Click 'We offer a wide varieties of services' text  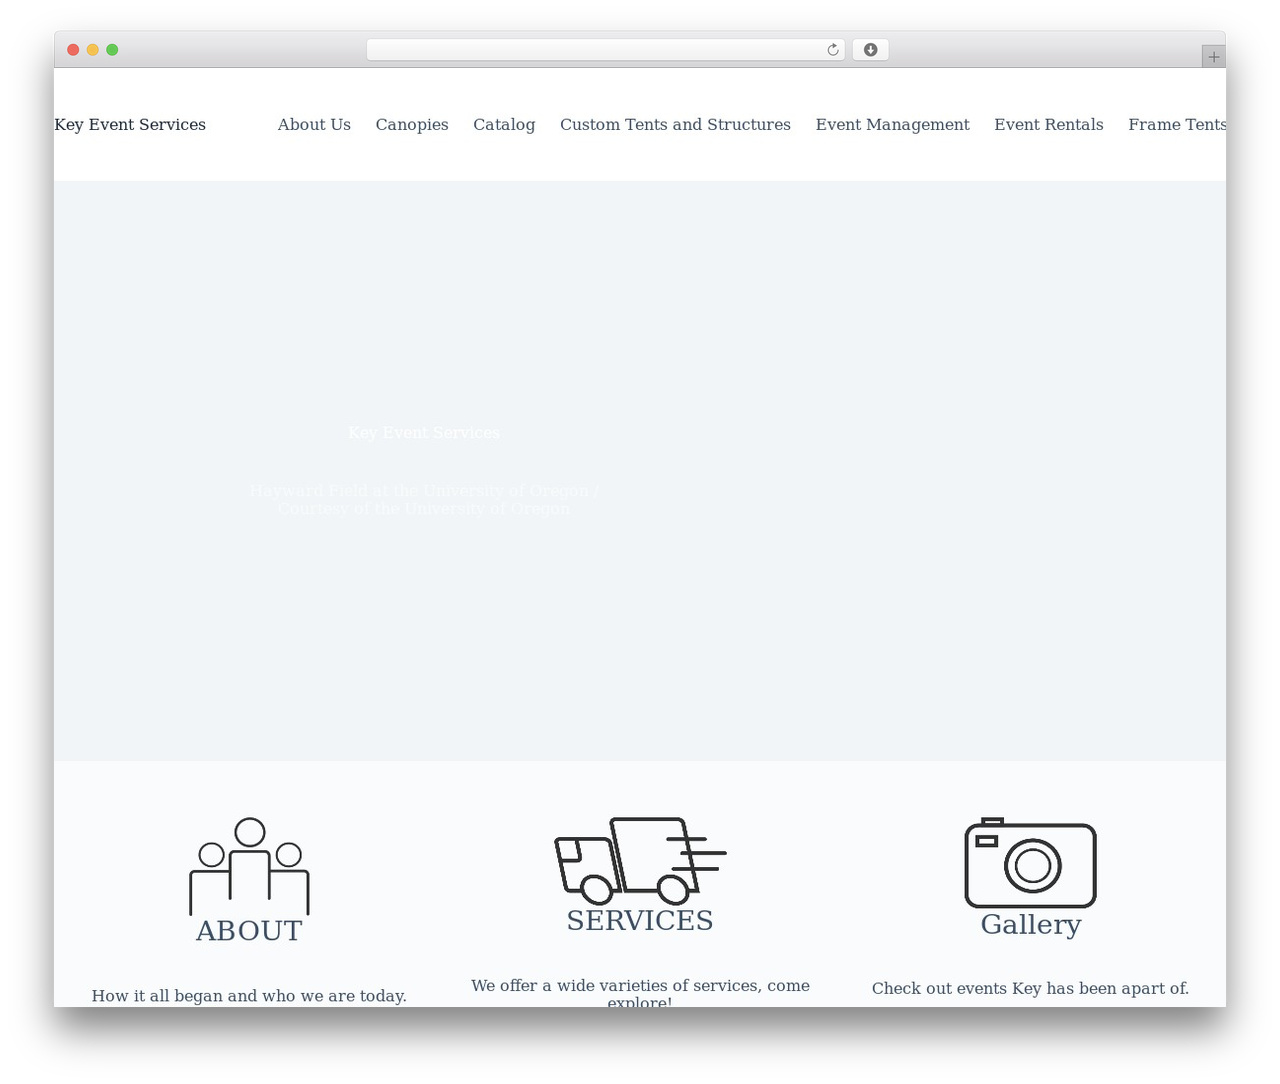pyautogui.click(x=640, y=993)
